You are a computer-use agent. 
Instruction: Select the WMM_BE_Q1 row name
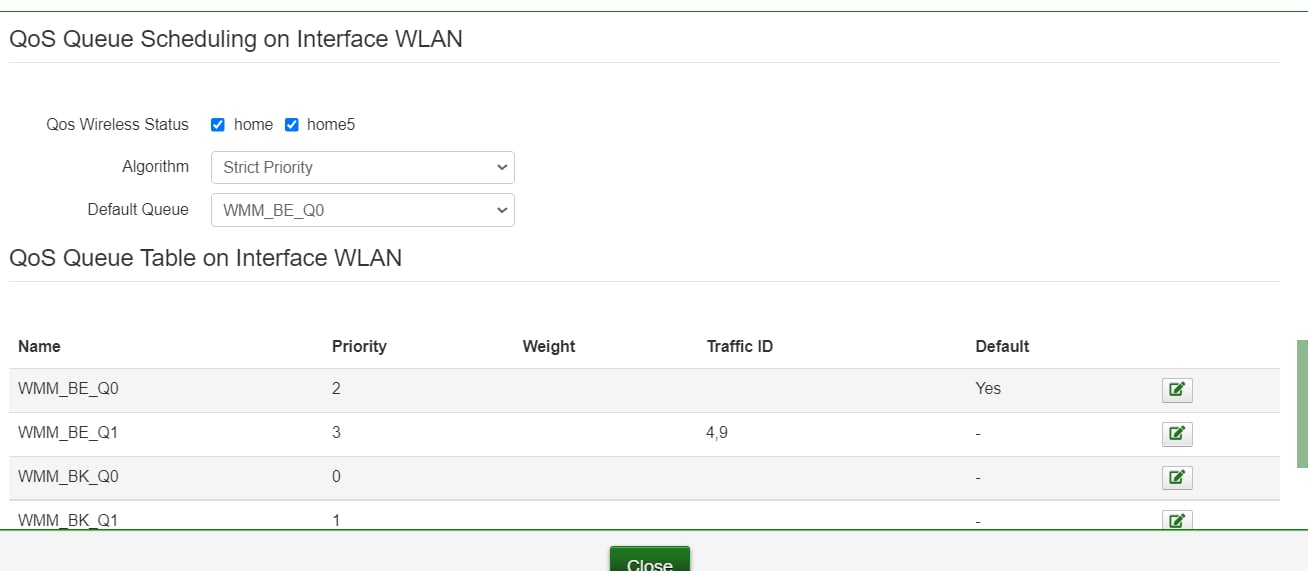68,433
